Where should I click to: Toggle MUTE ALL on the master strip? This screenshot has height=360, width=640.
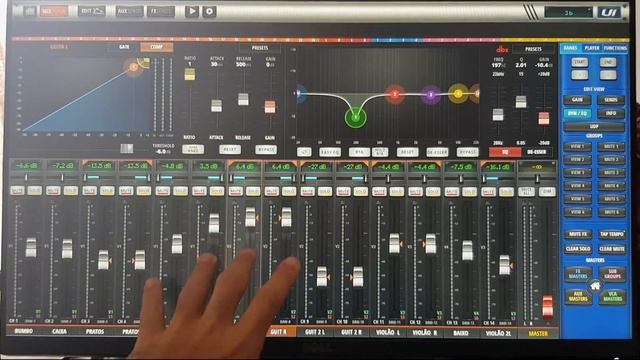pos(526,191)
